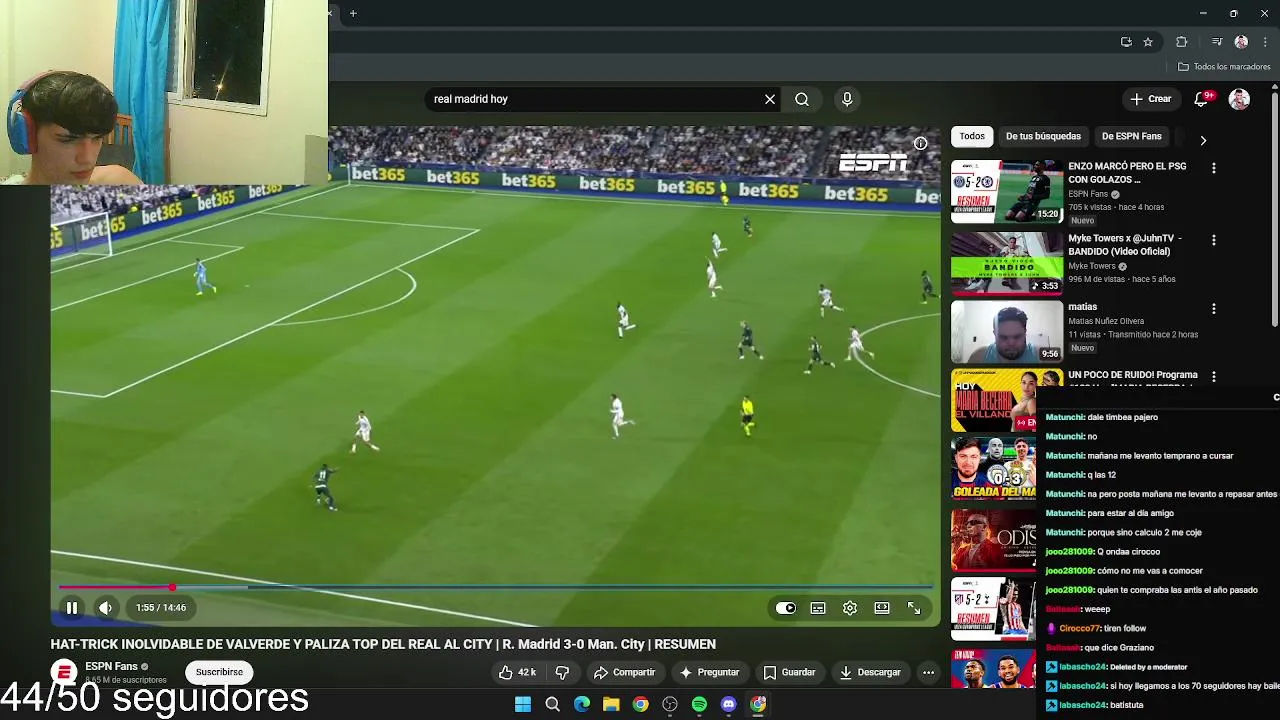Click the search field reading real madrid hoy
Viewport: 1280px width, 720px height.
[x=594, y=99]
